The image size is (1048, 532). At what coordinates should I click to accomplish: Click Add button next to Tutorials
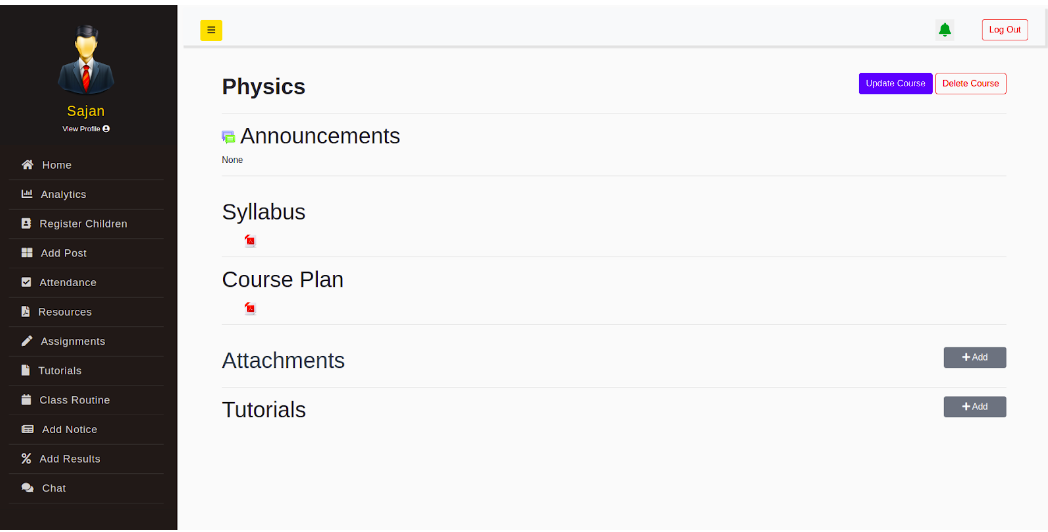click(974, 407)
